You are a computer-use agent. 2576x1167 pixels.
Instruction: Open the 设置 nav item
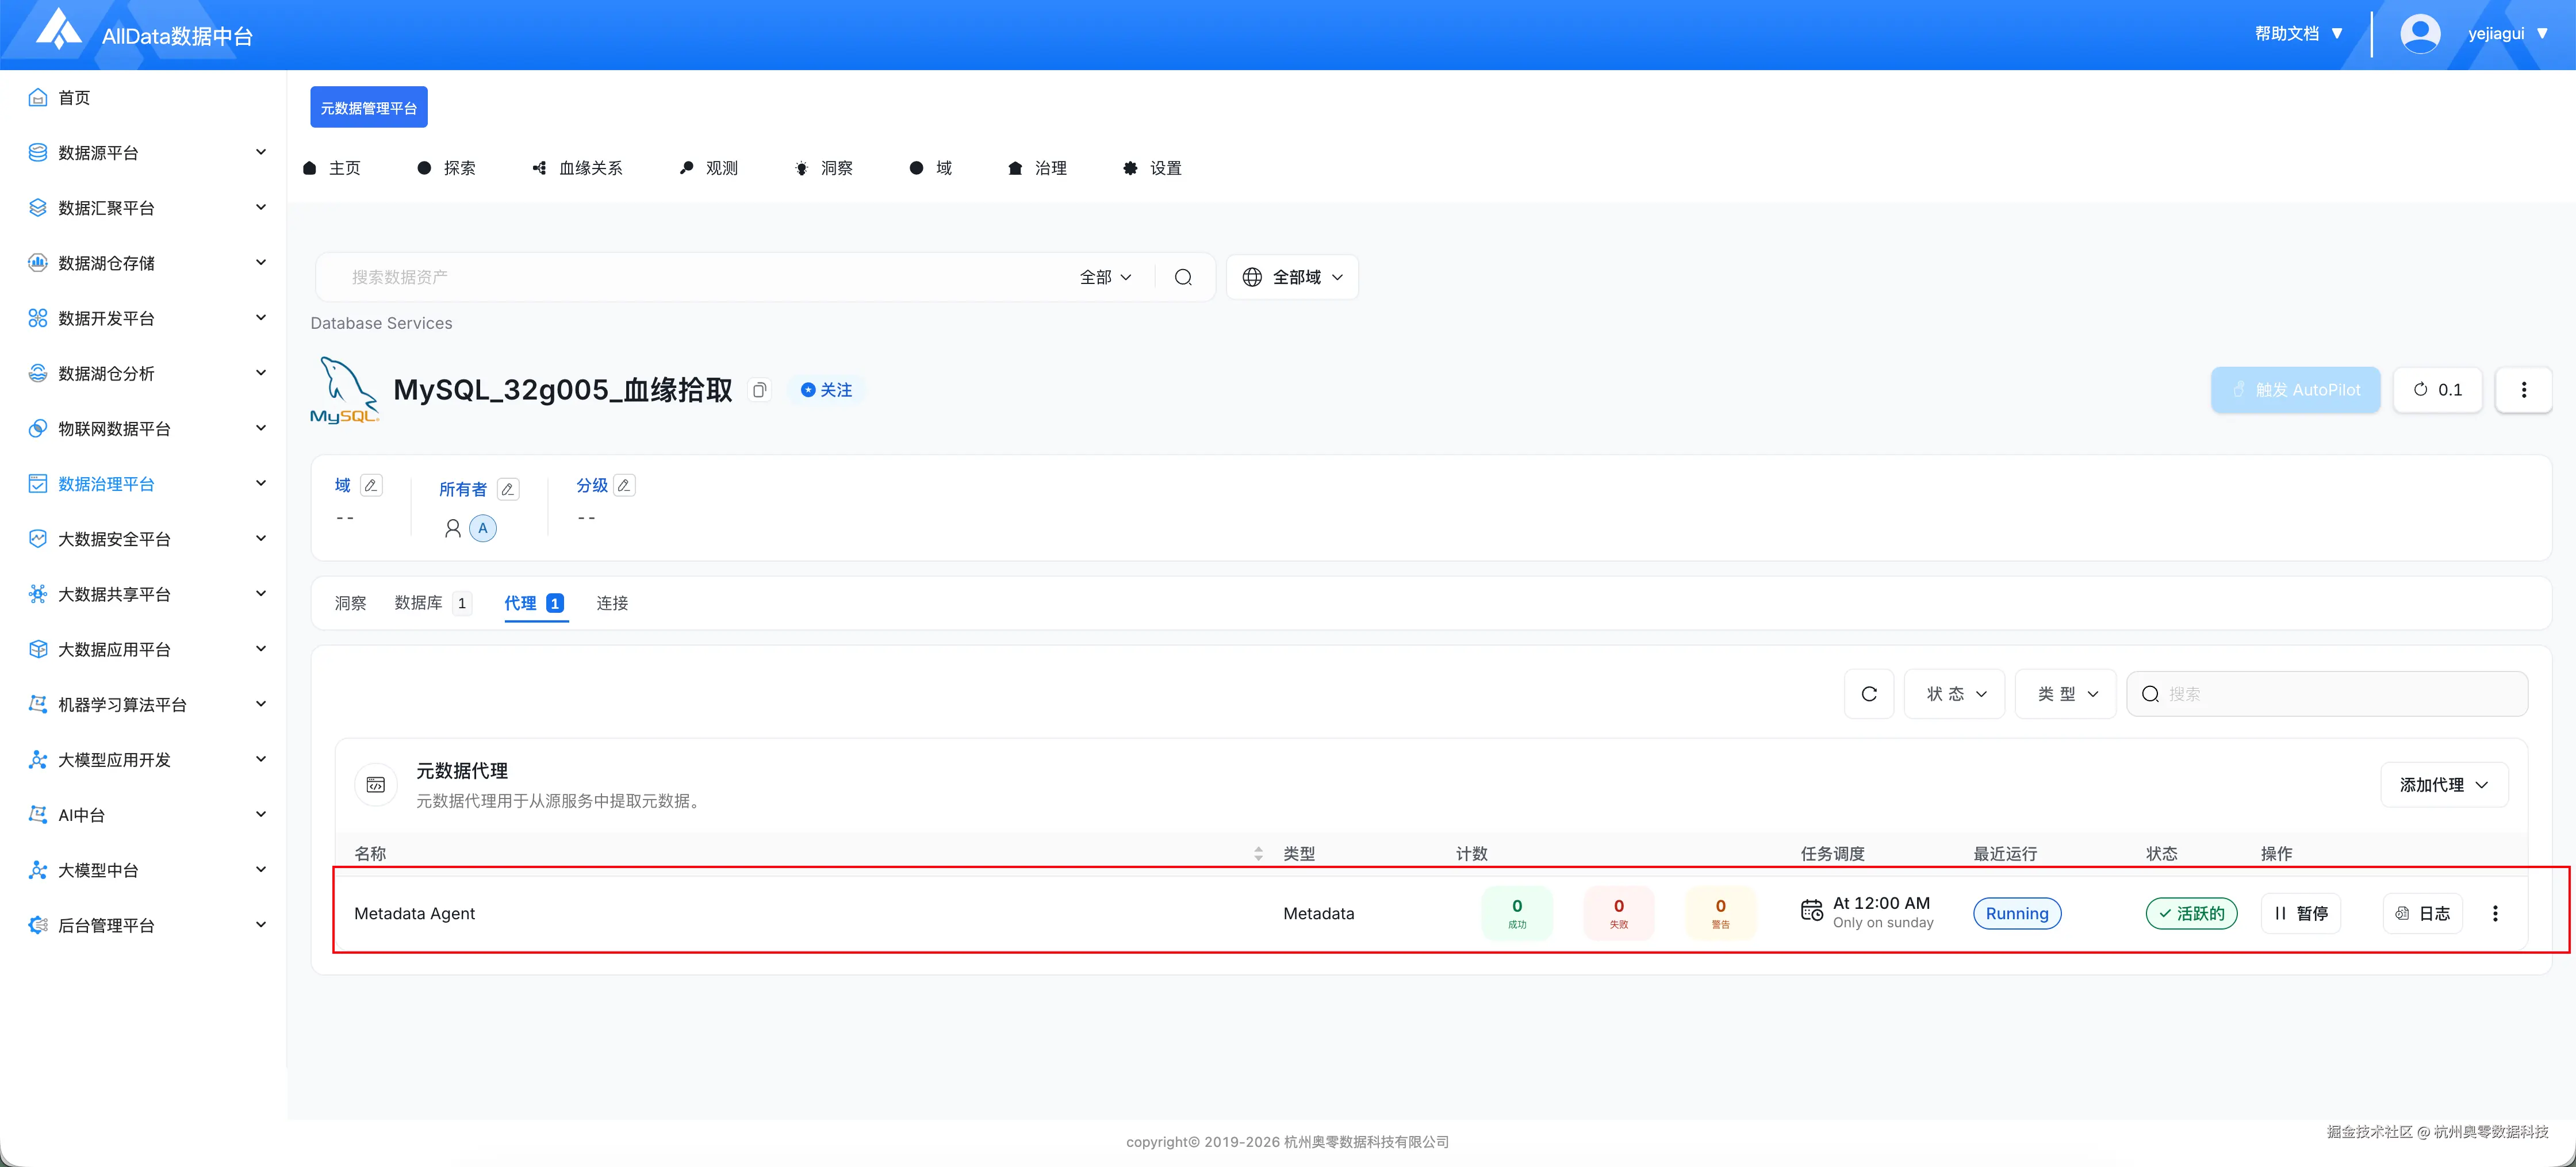tap(1152, 168)
